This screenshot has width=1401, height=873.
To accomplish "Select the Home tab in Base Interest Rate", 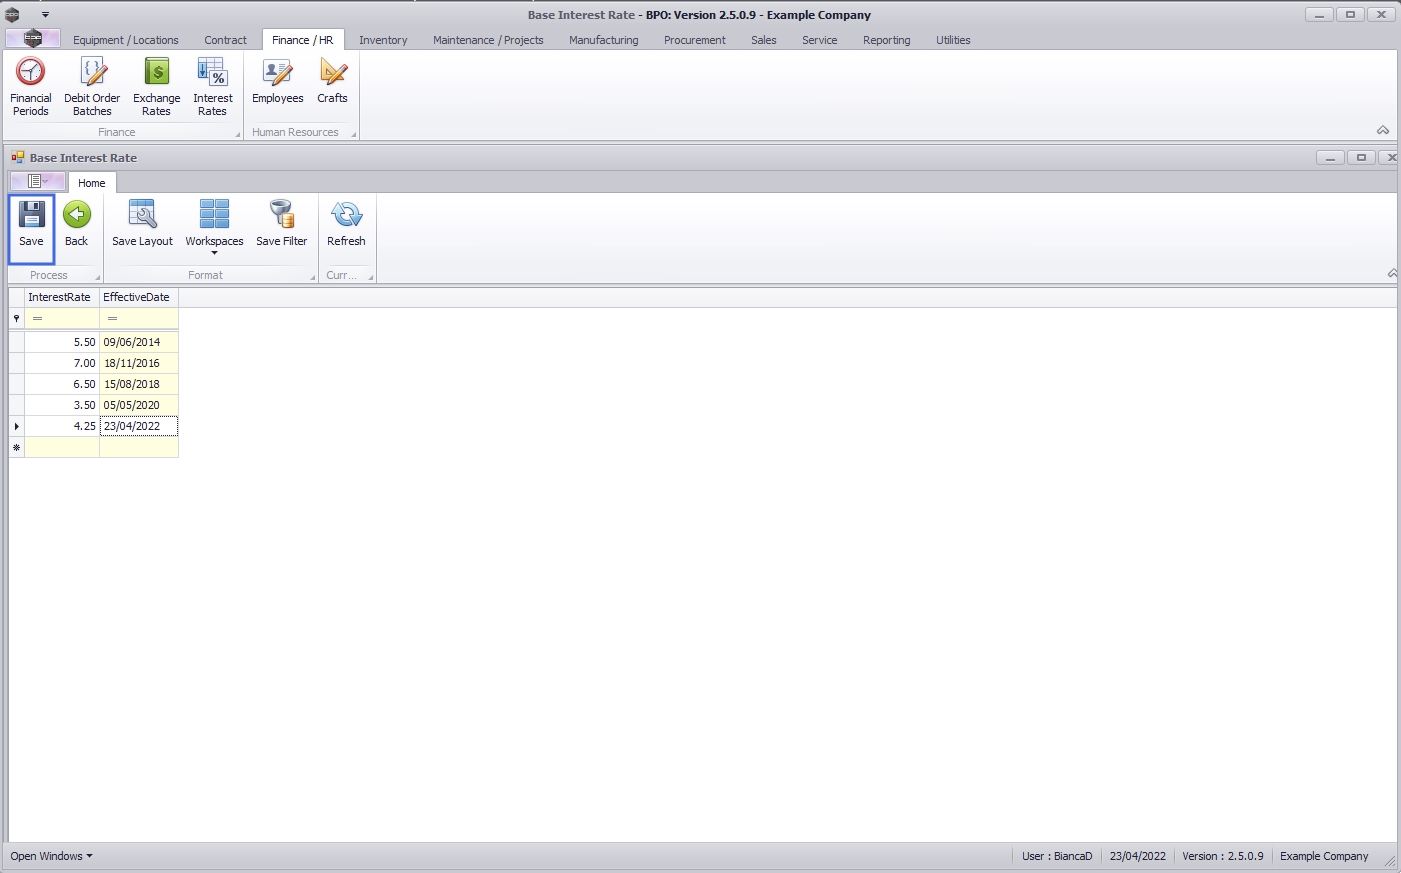I will [92, 183].
